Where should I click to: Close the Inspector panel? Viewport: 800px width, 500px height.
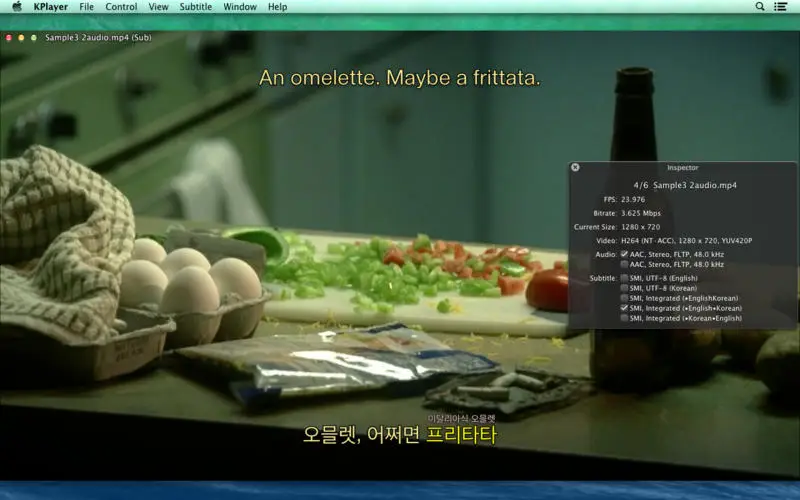tap(575, 167)
